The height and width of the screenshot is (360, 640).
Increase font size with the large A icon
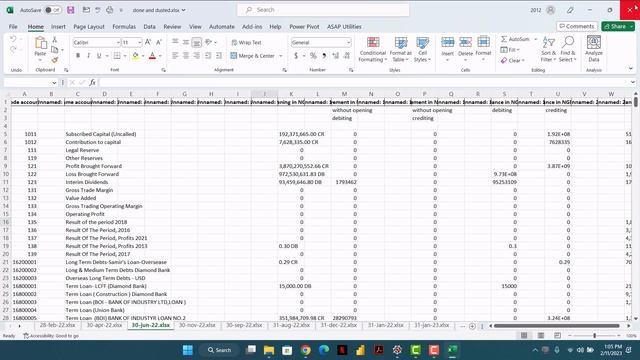coord(148,42)
